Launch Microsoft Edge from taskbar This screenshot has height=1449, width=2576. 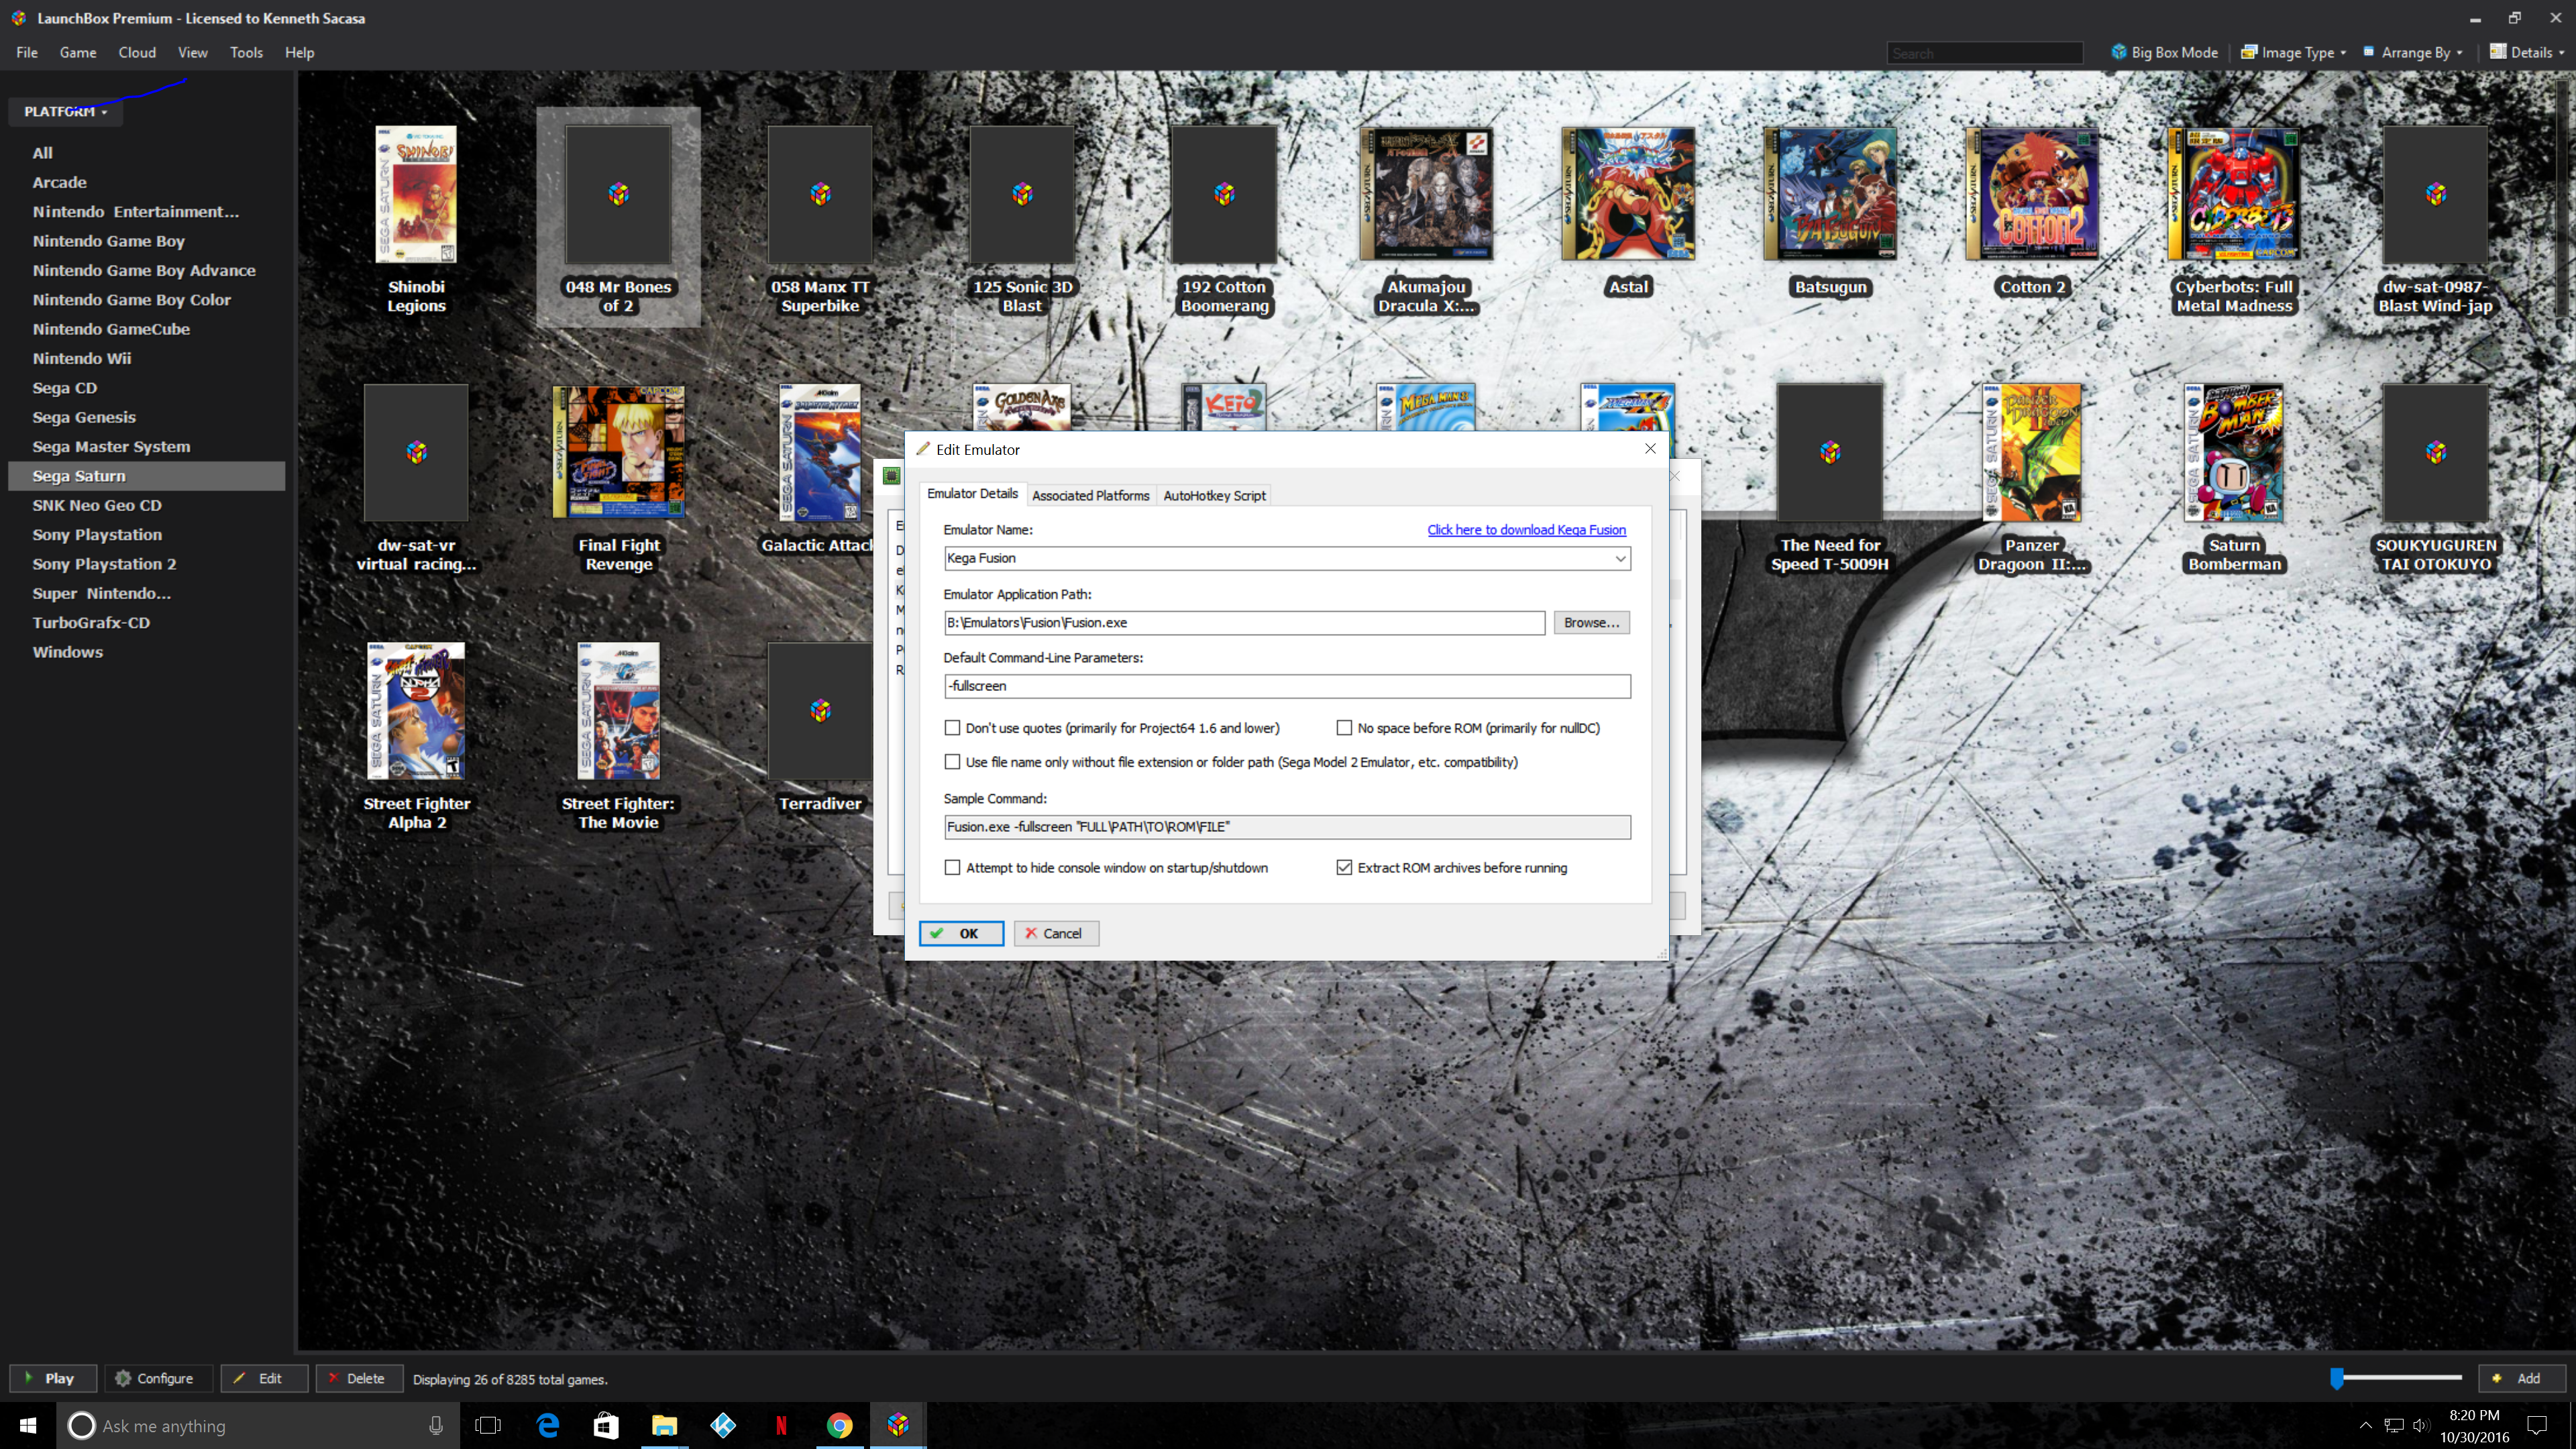pos(547,1425)
